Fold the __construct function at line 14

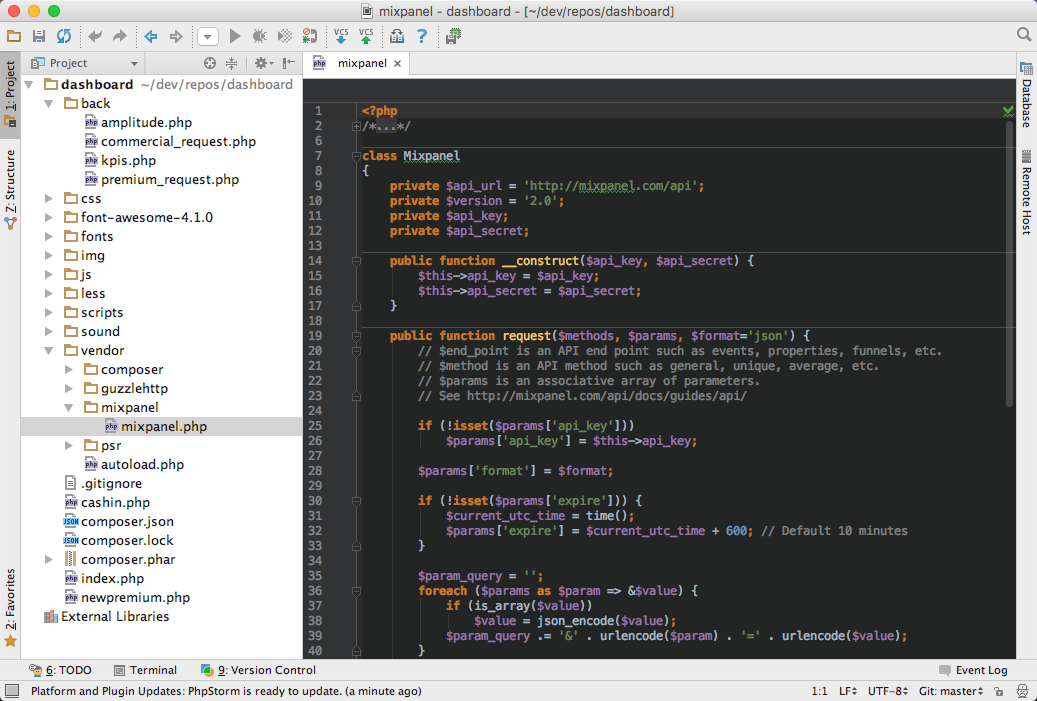356,261
